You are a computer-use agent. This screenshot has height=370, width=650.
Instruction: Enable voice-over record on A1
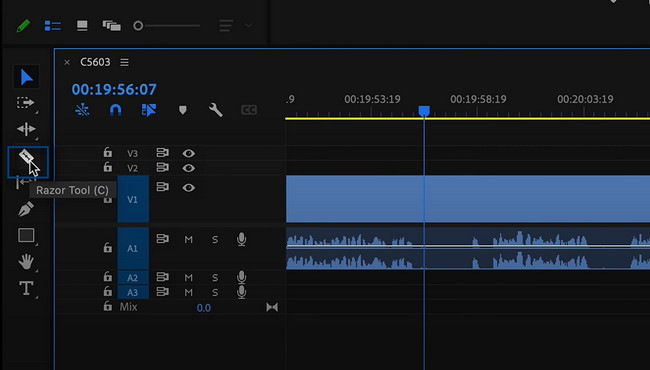coord(241,239)
